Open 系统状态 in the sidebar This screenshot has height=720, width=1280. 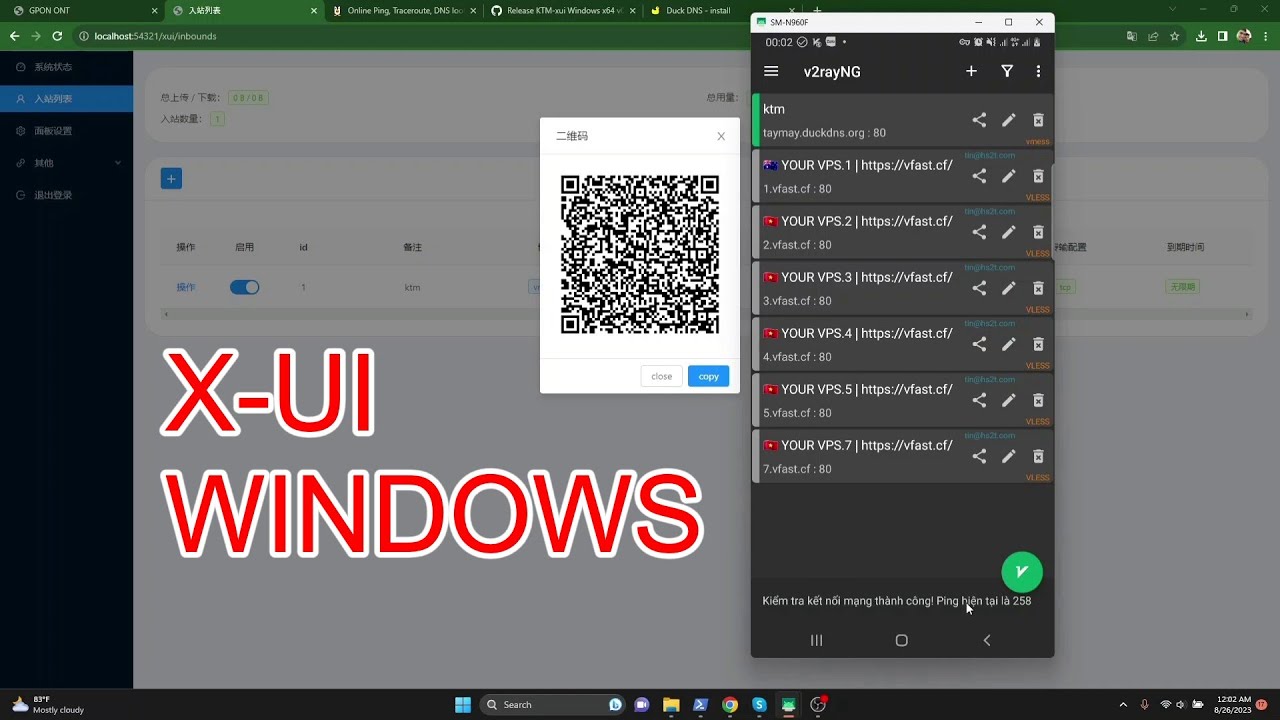click(66, 67)
